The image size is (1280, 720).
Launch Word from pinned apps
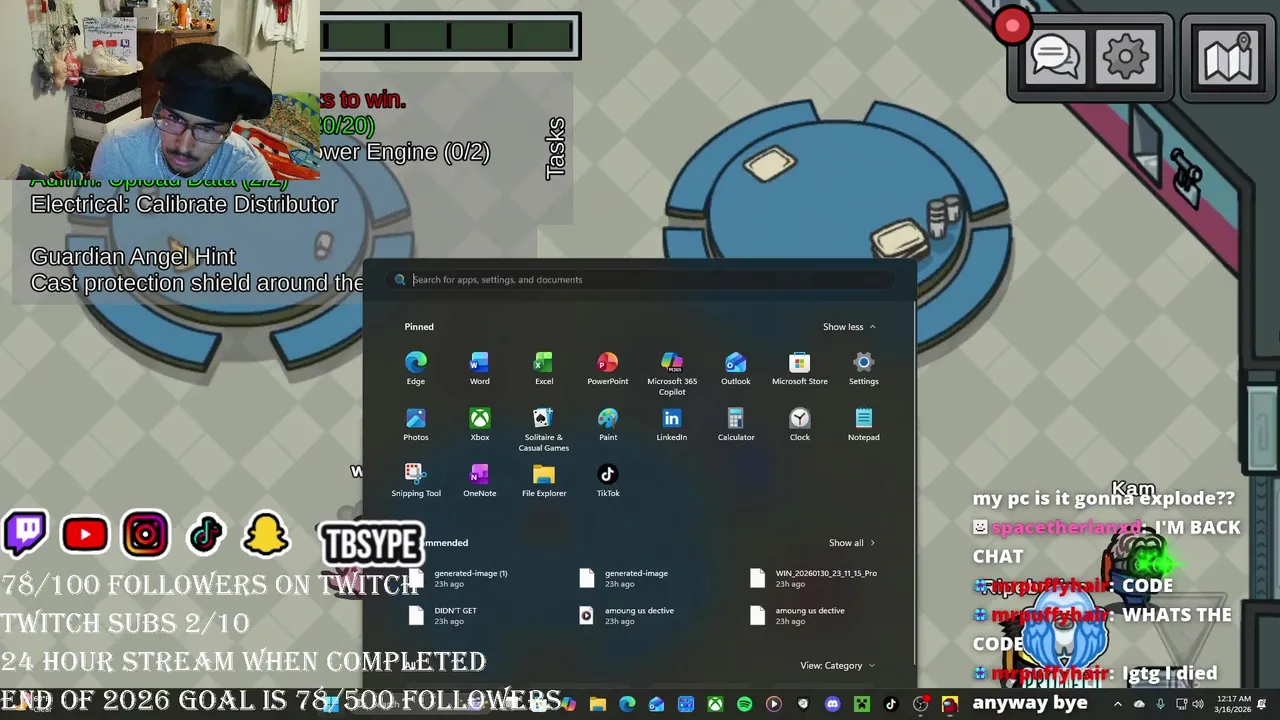[x=480, y=368]
